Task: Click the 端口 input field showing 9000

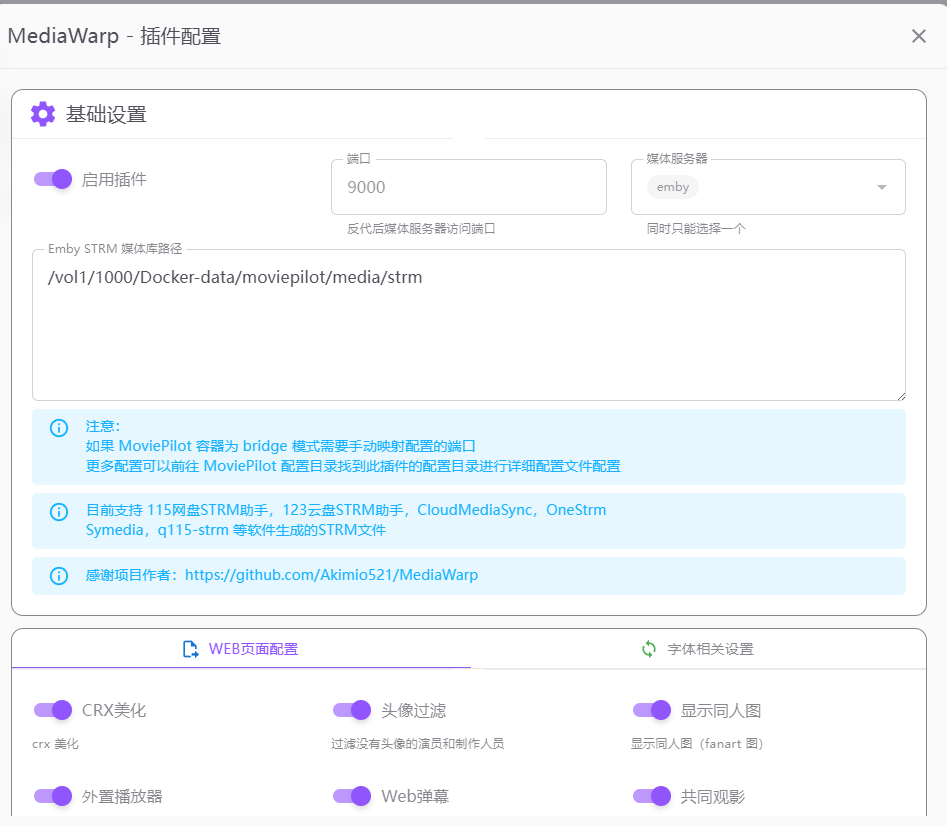Action: pyautogui.click(x=468, y=188)
